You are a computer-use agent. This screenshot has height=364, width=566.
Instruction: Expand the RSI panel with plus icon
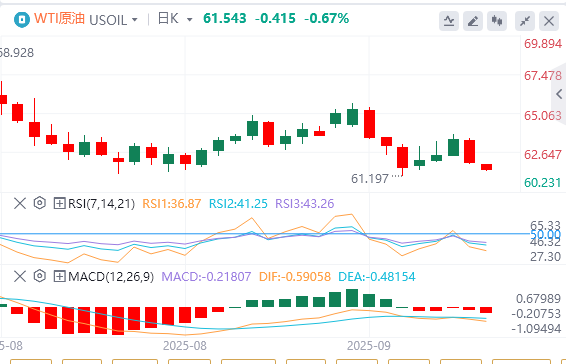pos(59,204)
